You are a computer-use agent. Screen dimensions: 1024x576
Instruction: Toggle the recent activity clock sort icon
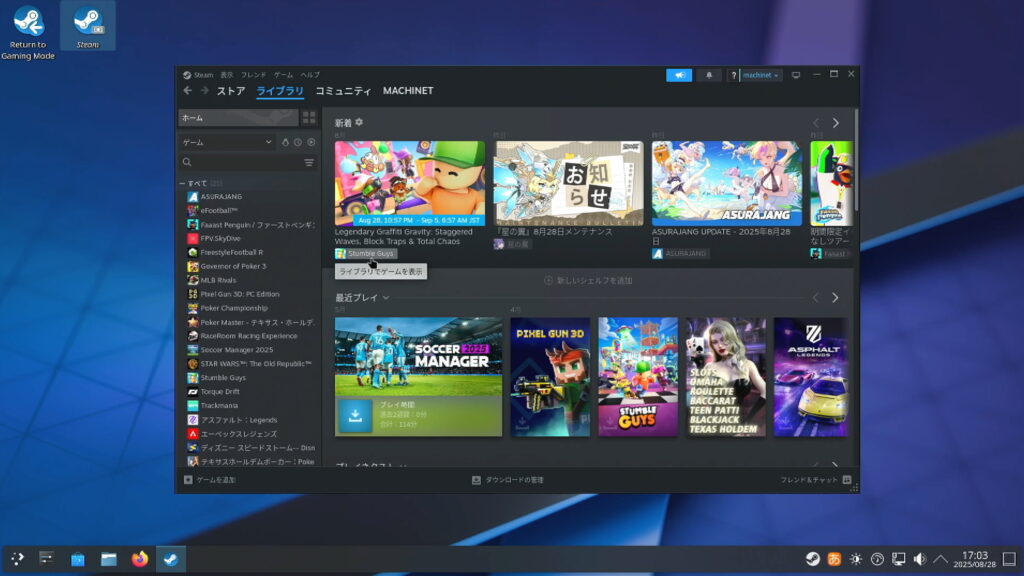point(298,143)
